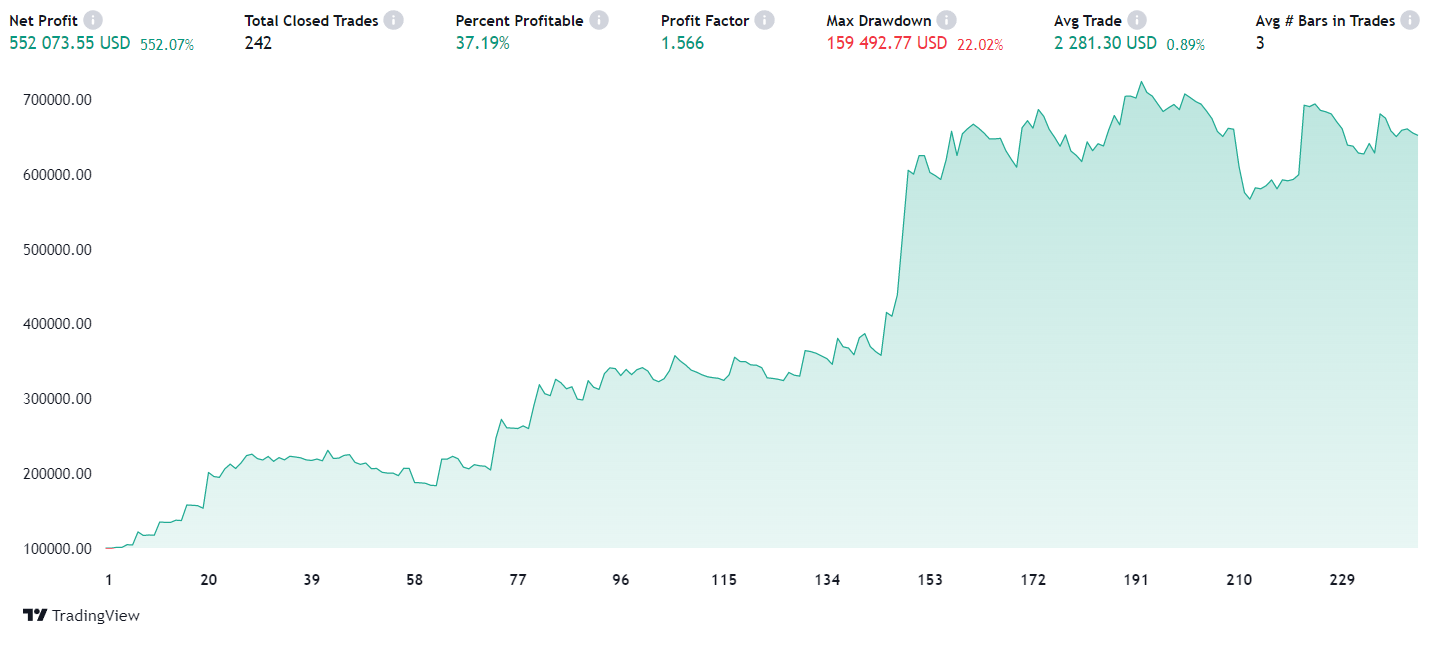The image size is (1434, 650).
Task: Click the 1.566 profit factor value
Action: (x=682, y=43)
